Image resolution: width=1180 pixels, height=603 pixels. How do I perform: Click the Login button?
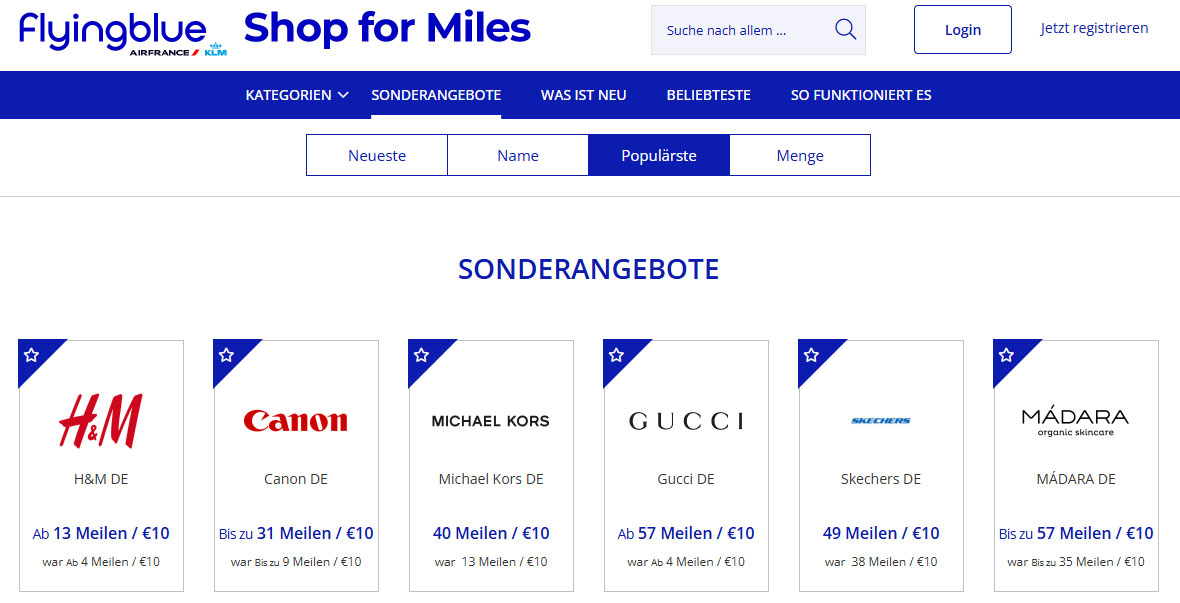(963, 30)
